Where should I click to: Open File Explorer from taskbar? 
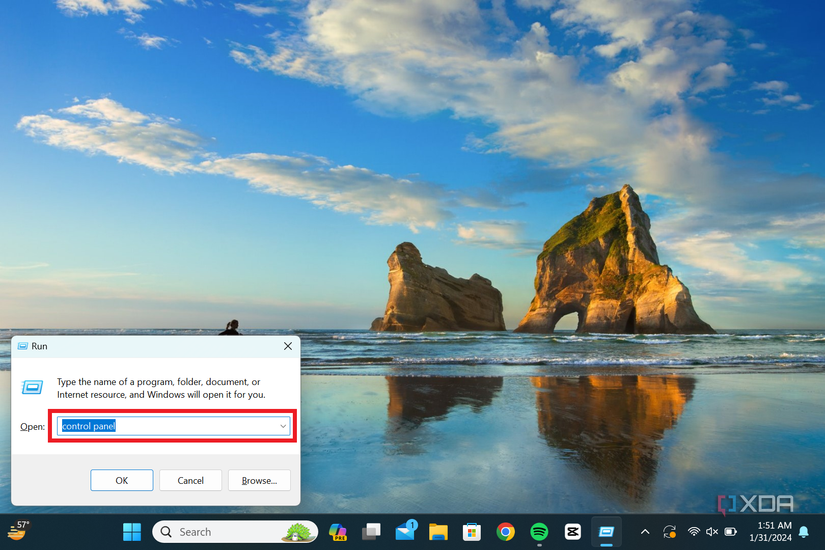tap(438, 532)
